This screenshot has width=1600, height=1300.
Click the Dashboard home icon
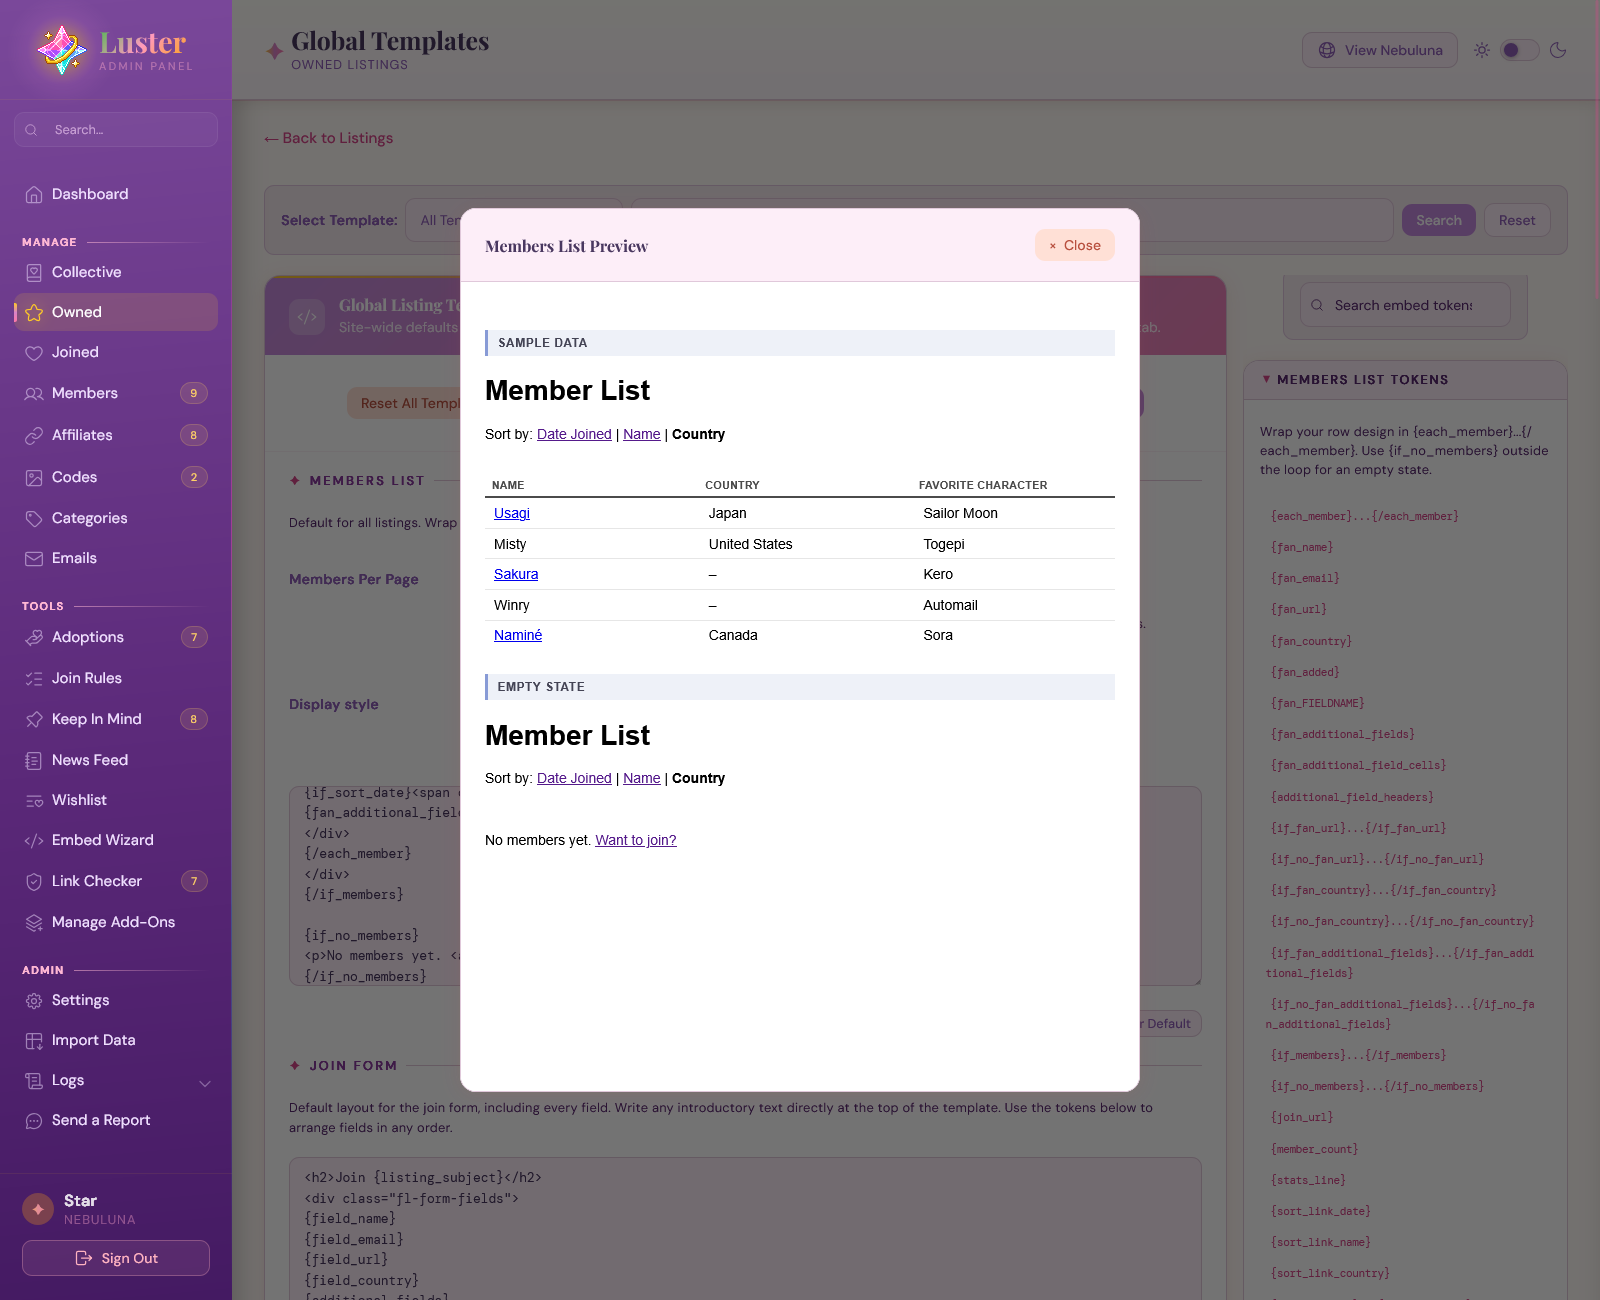point(34,194)
